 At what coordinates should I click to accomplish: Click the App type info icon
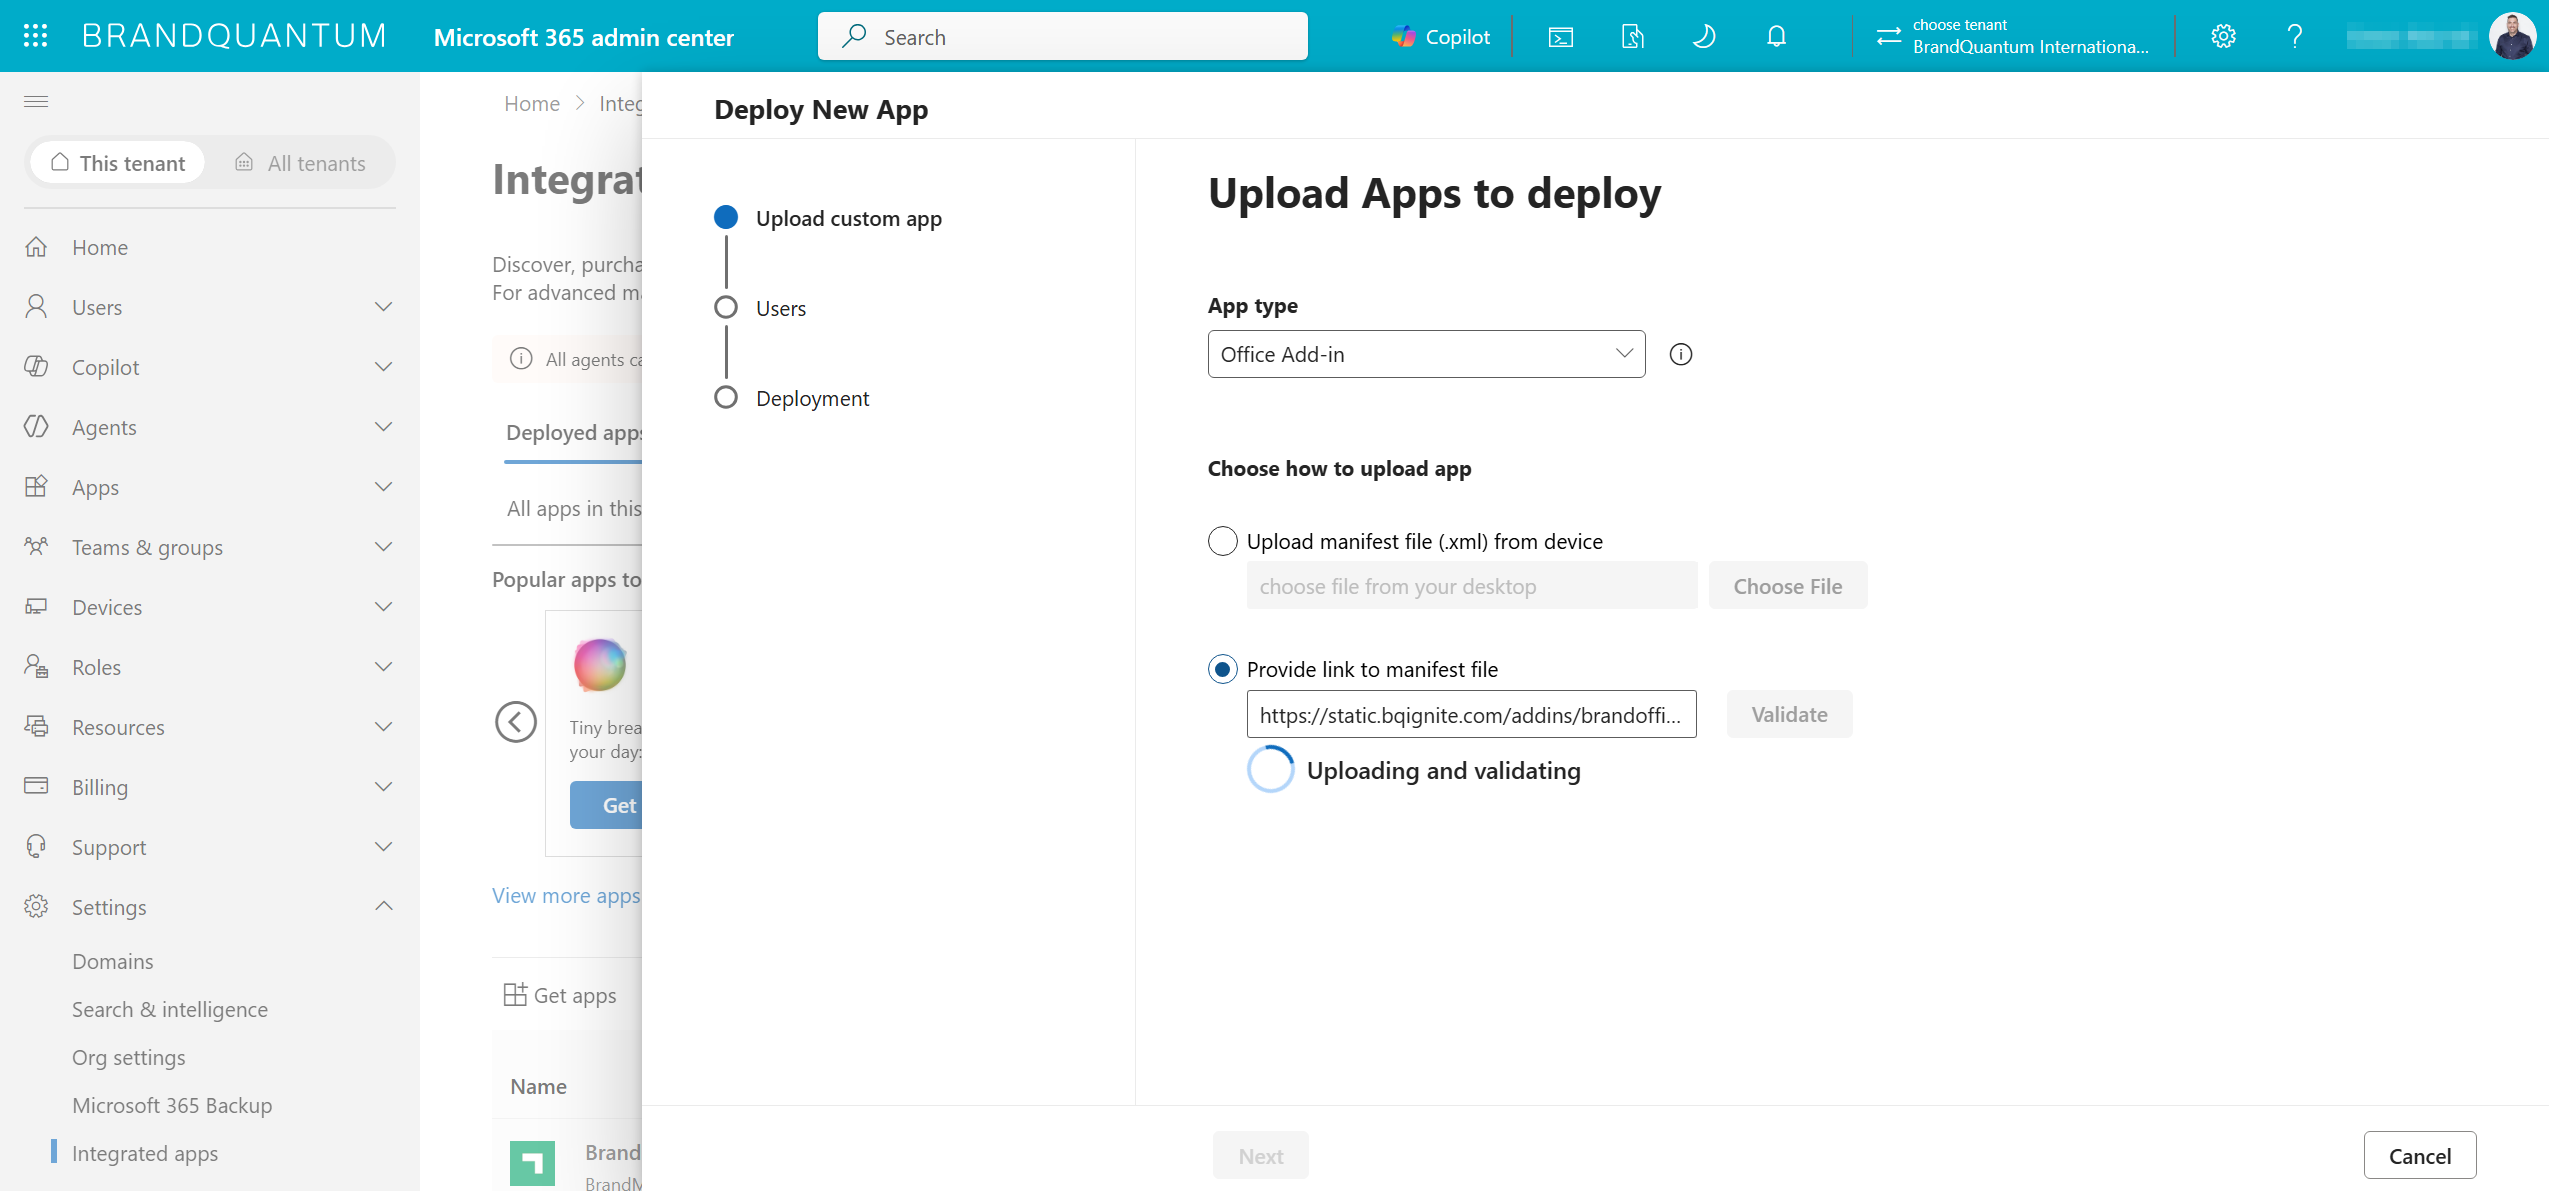pyautogui.click(x=1681, y=354)
